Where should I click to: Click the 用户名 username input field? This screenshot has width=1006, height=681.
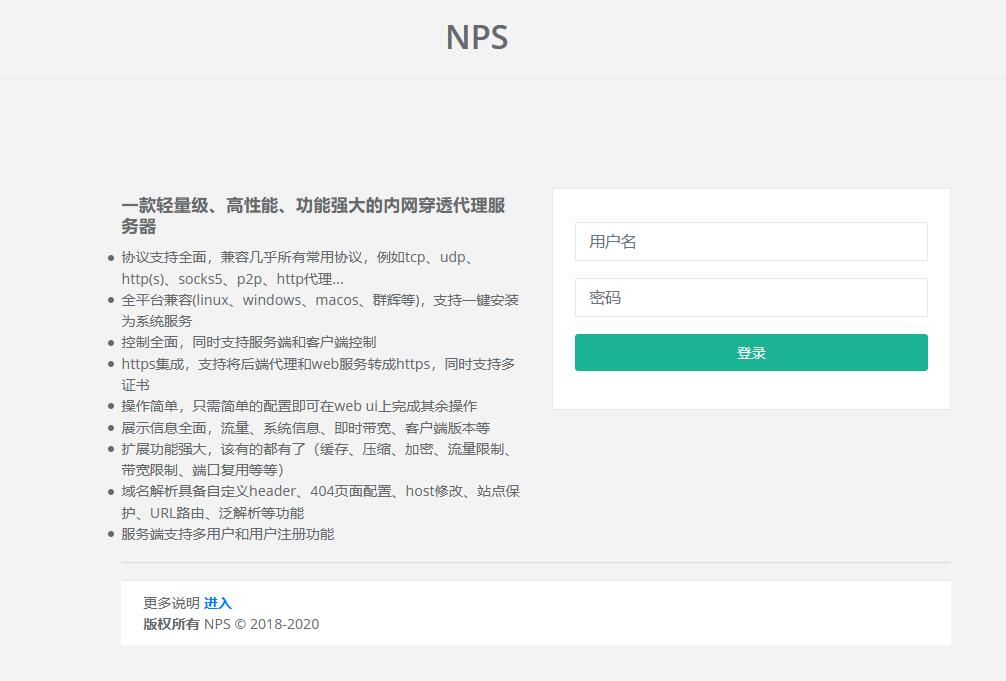click(750, 241)
